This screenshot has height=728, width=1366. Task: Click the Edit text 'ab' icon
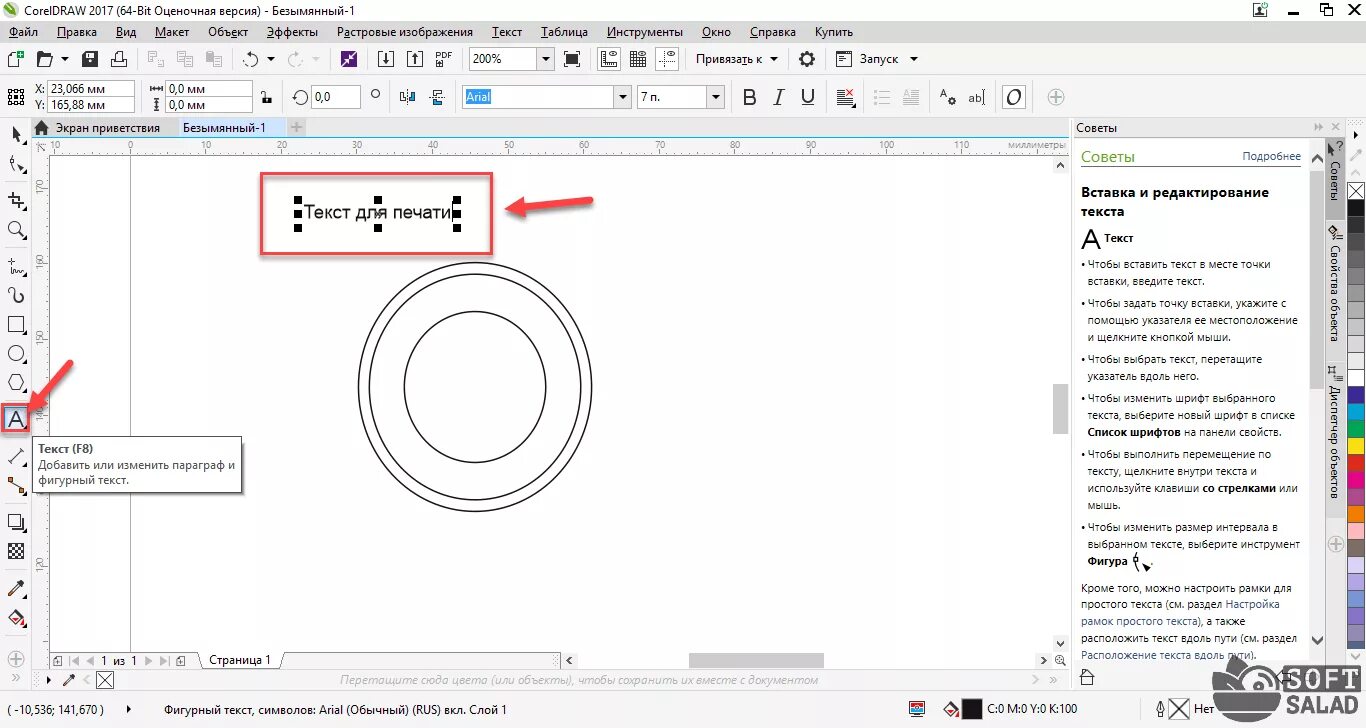(x=977, y=97)
